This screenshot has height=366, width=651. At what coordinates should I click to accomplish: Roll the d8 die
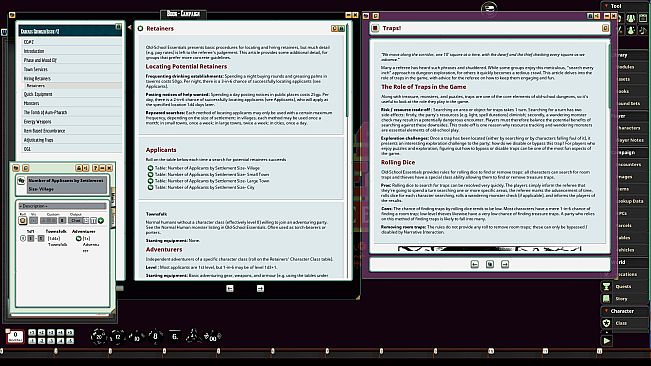(155, 336)
